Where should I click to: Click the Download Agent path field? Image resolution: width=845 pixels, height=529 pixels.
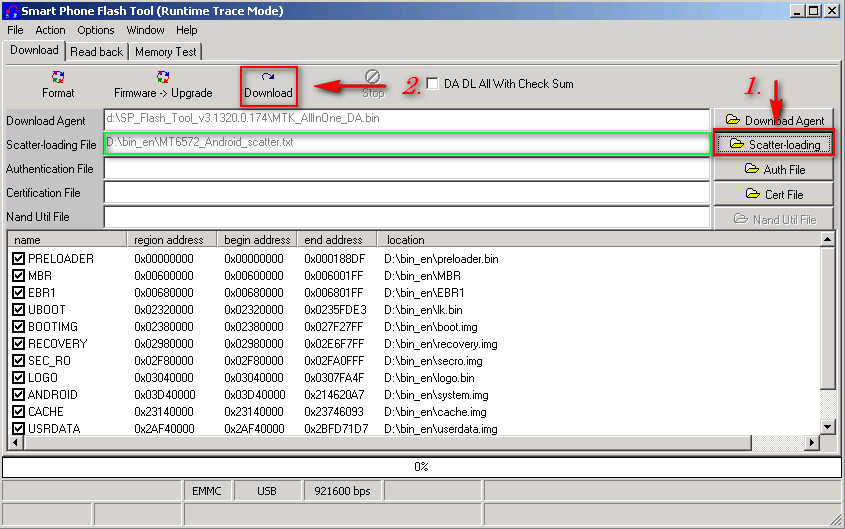pyautogui.click(x=407, y=120)
